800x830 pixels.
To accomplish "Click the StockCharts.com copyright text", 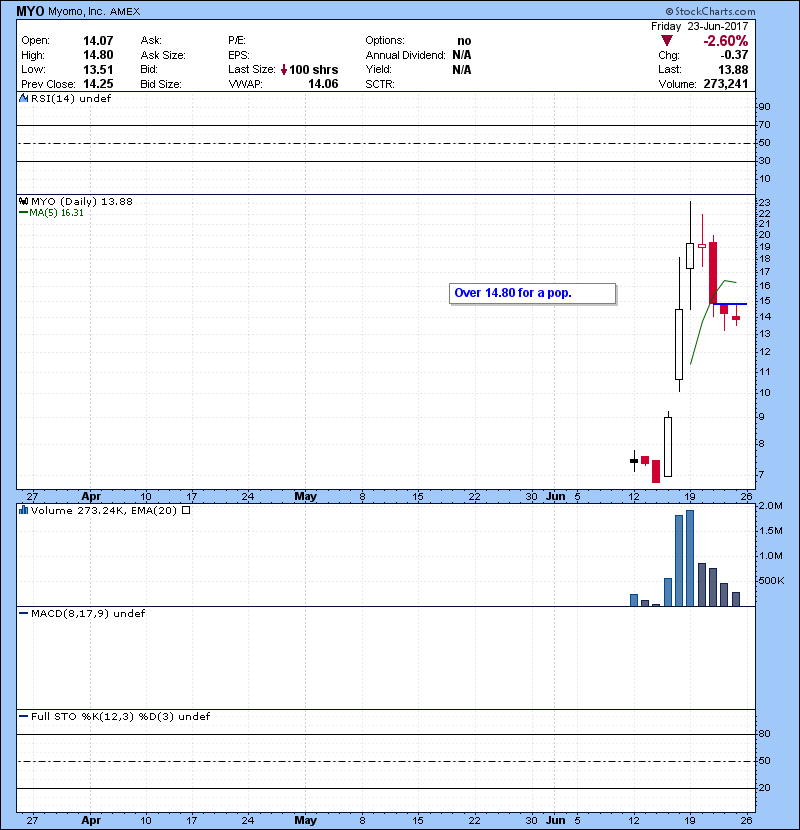I will [710, 11].
